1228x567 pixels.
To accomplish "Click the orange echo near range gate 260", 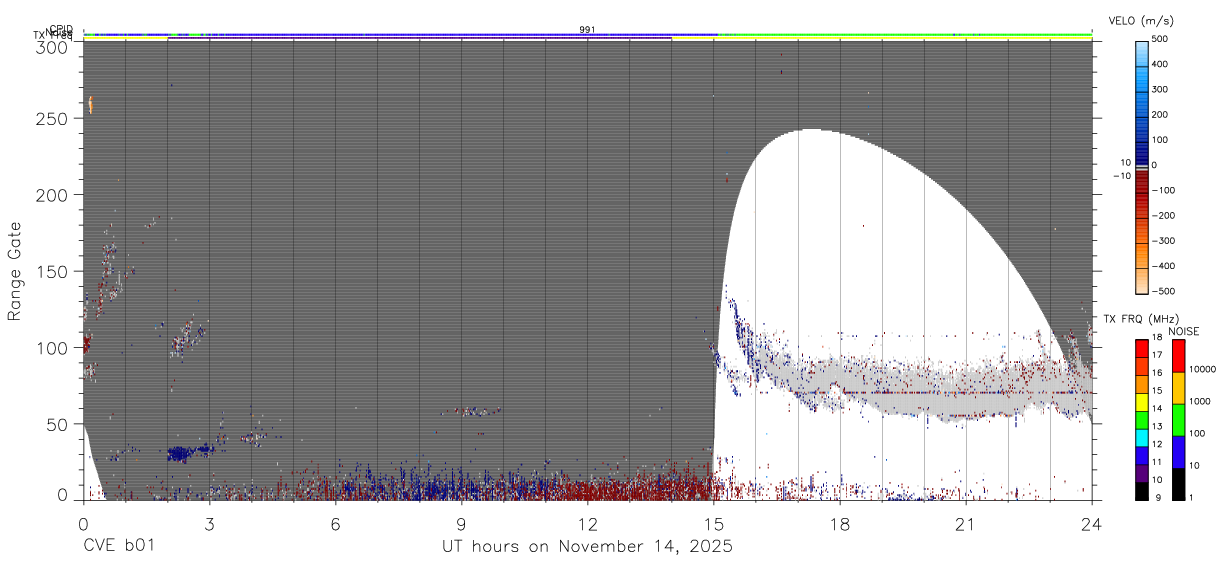I will tap(91, 104).
